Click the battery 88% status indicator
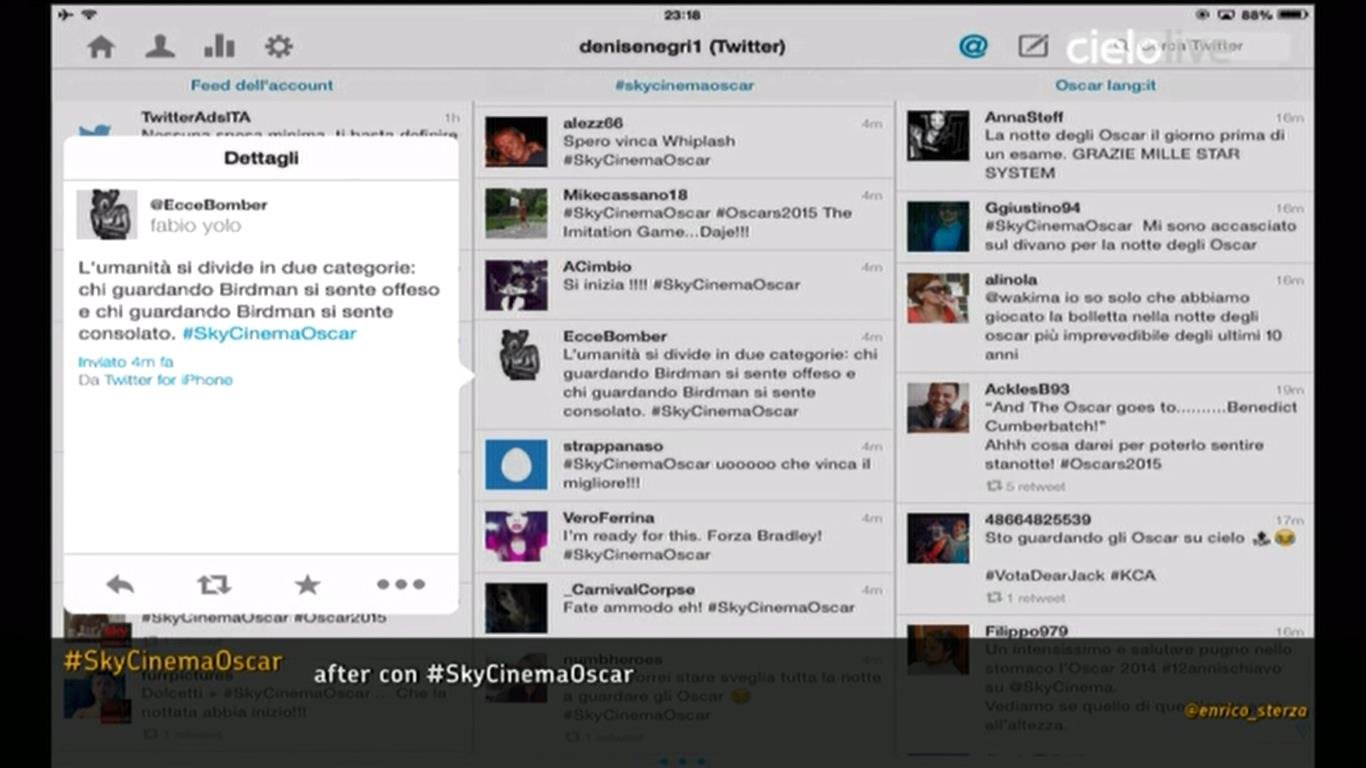This screenshot has width=1366, height=768. (x=1274, y=15)
